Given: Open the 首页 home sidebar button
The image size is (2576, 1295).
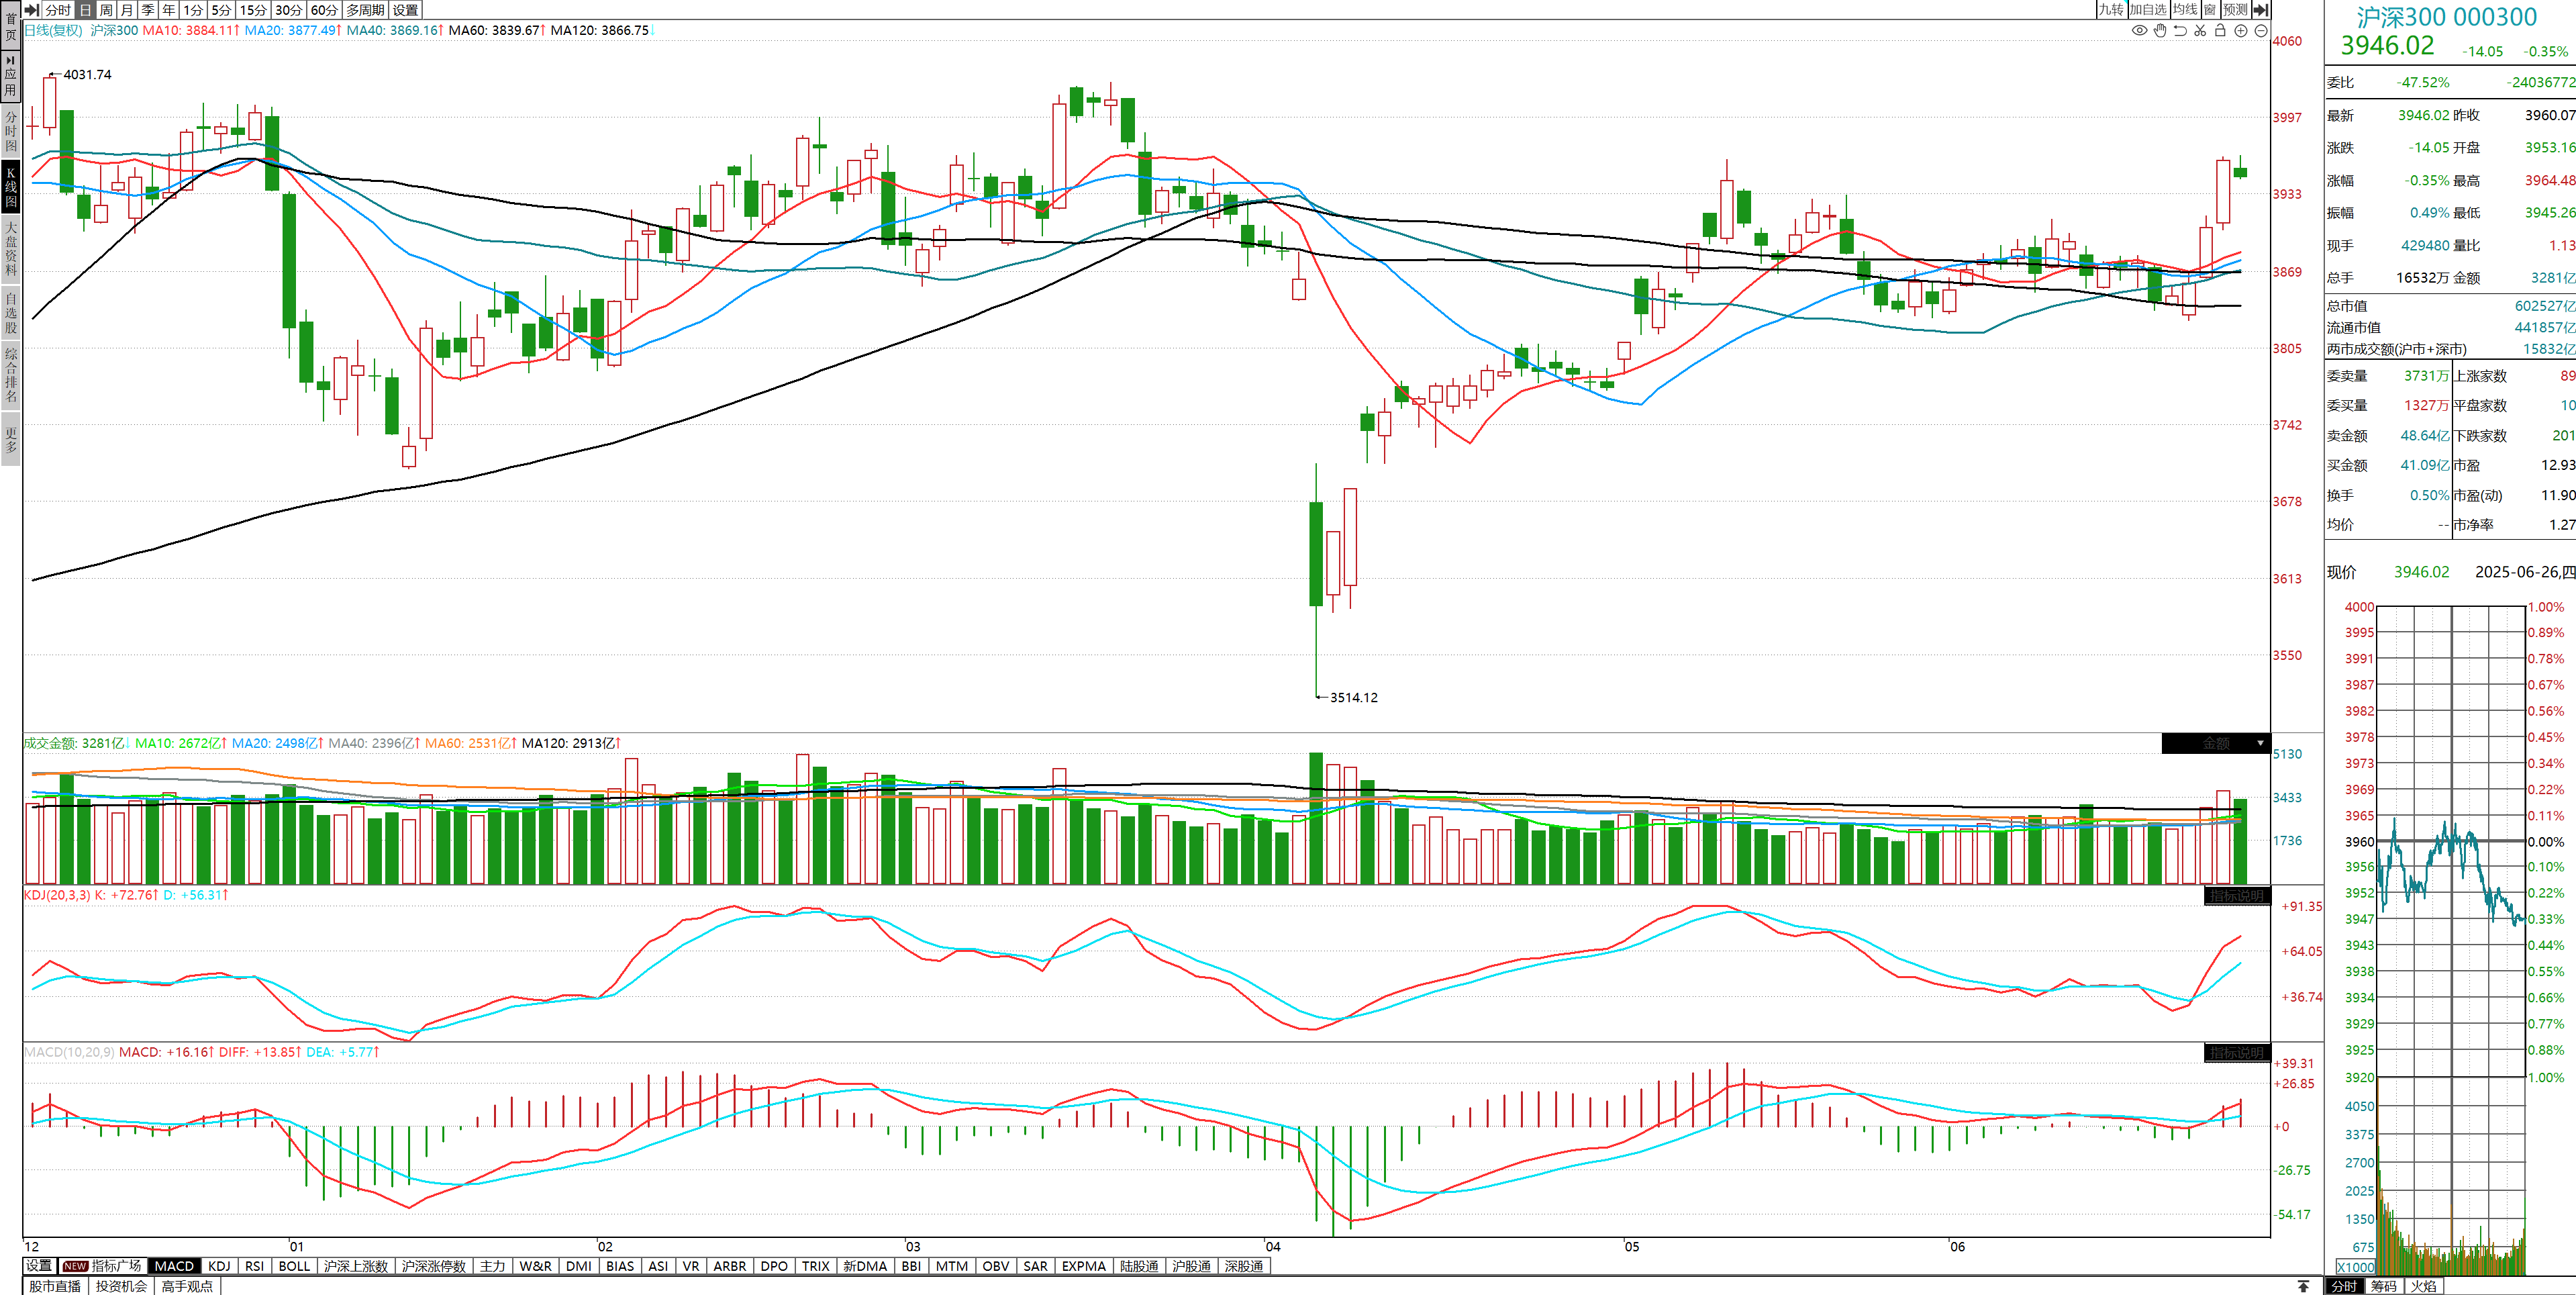Looking at the screenshot, I should click(10, 25).
